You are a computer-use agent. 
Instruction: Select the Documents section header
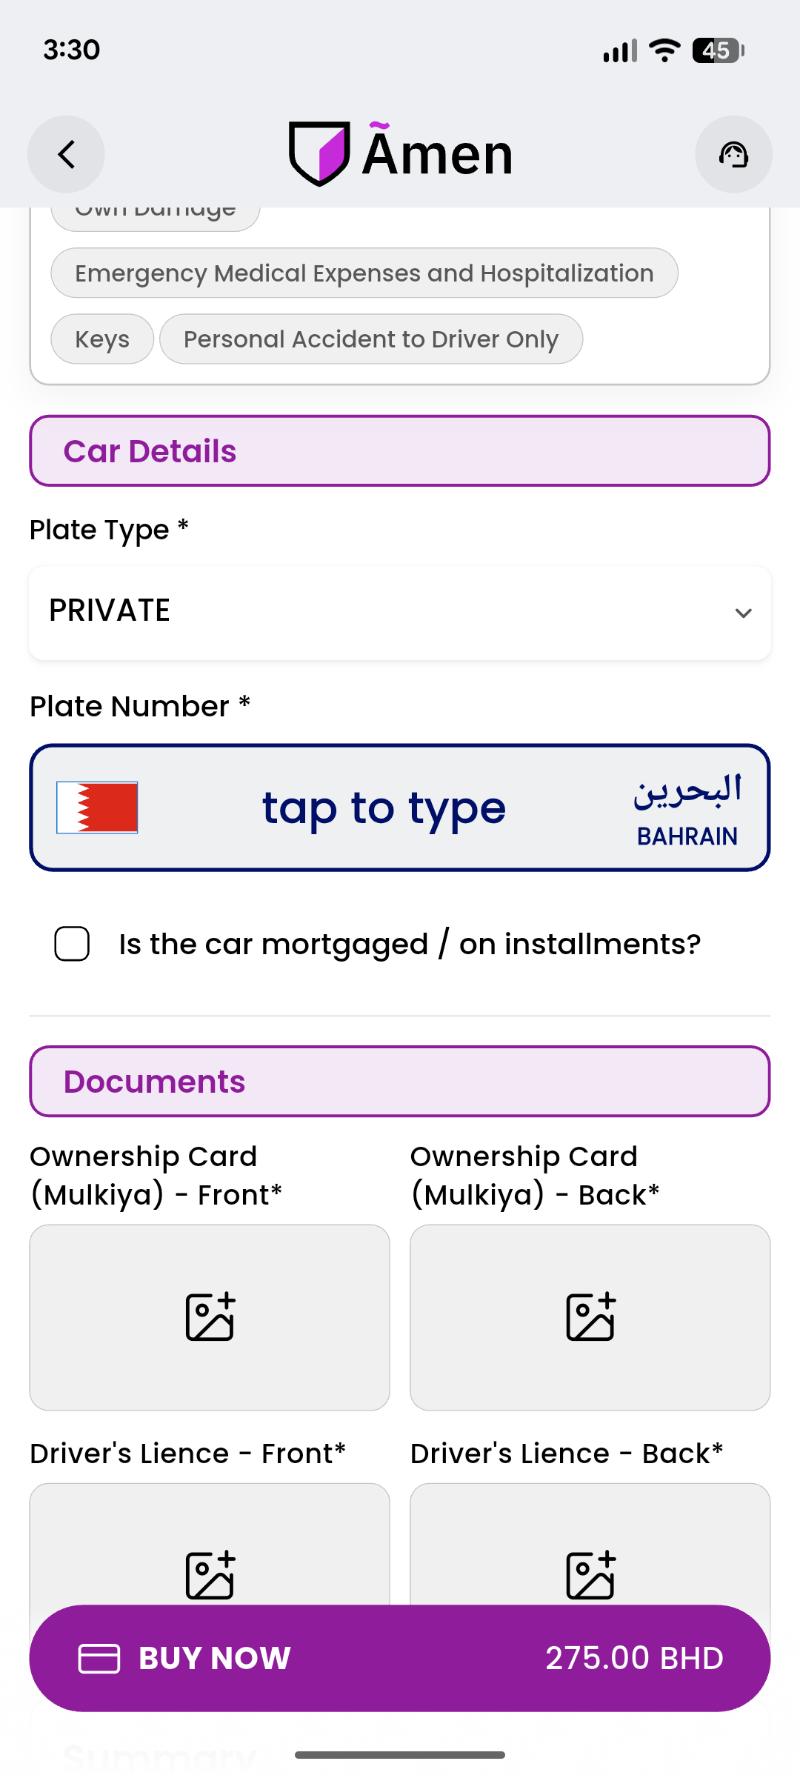(400, 1081)
